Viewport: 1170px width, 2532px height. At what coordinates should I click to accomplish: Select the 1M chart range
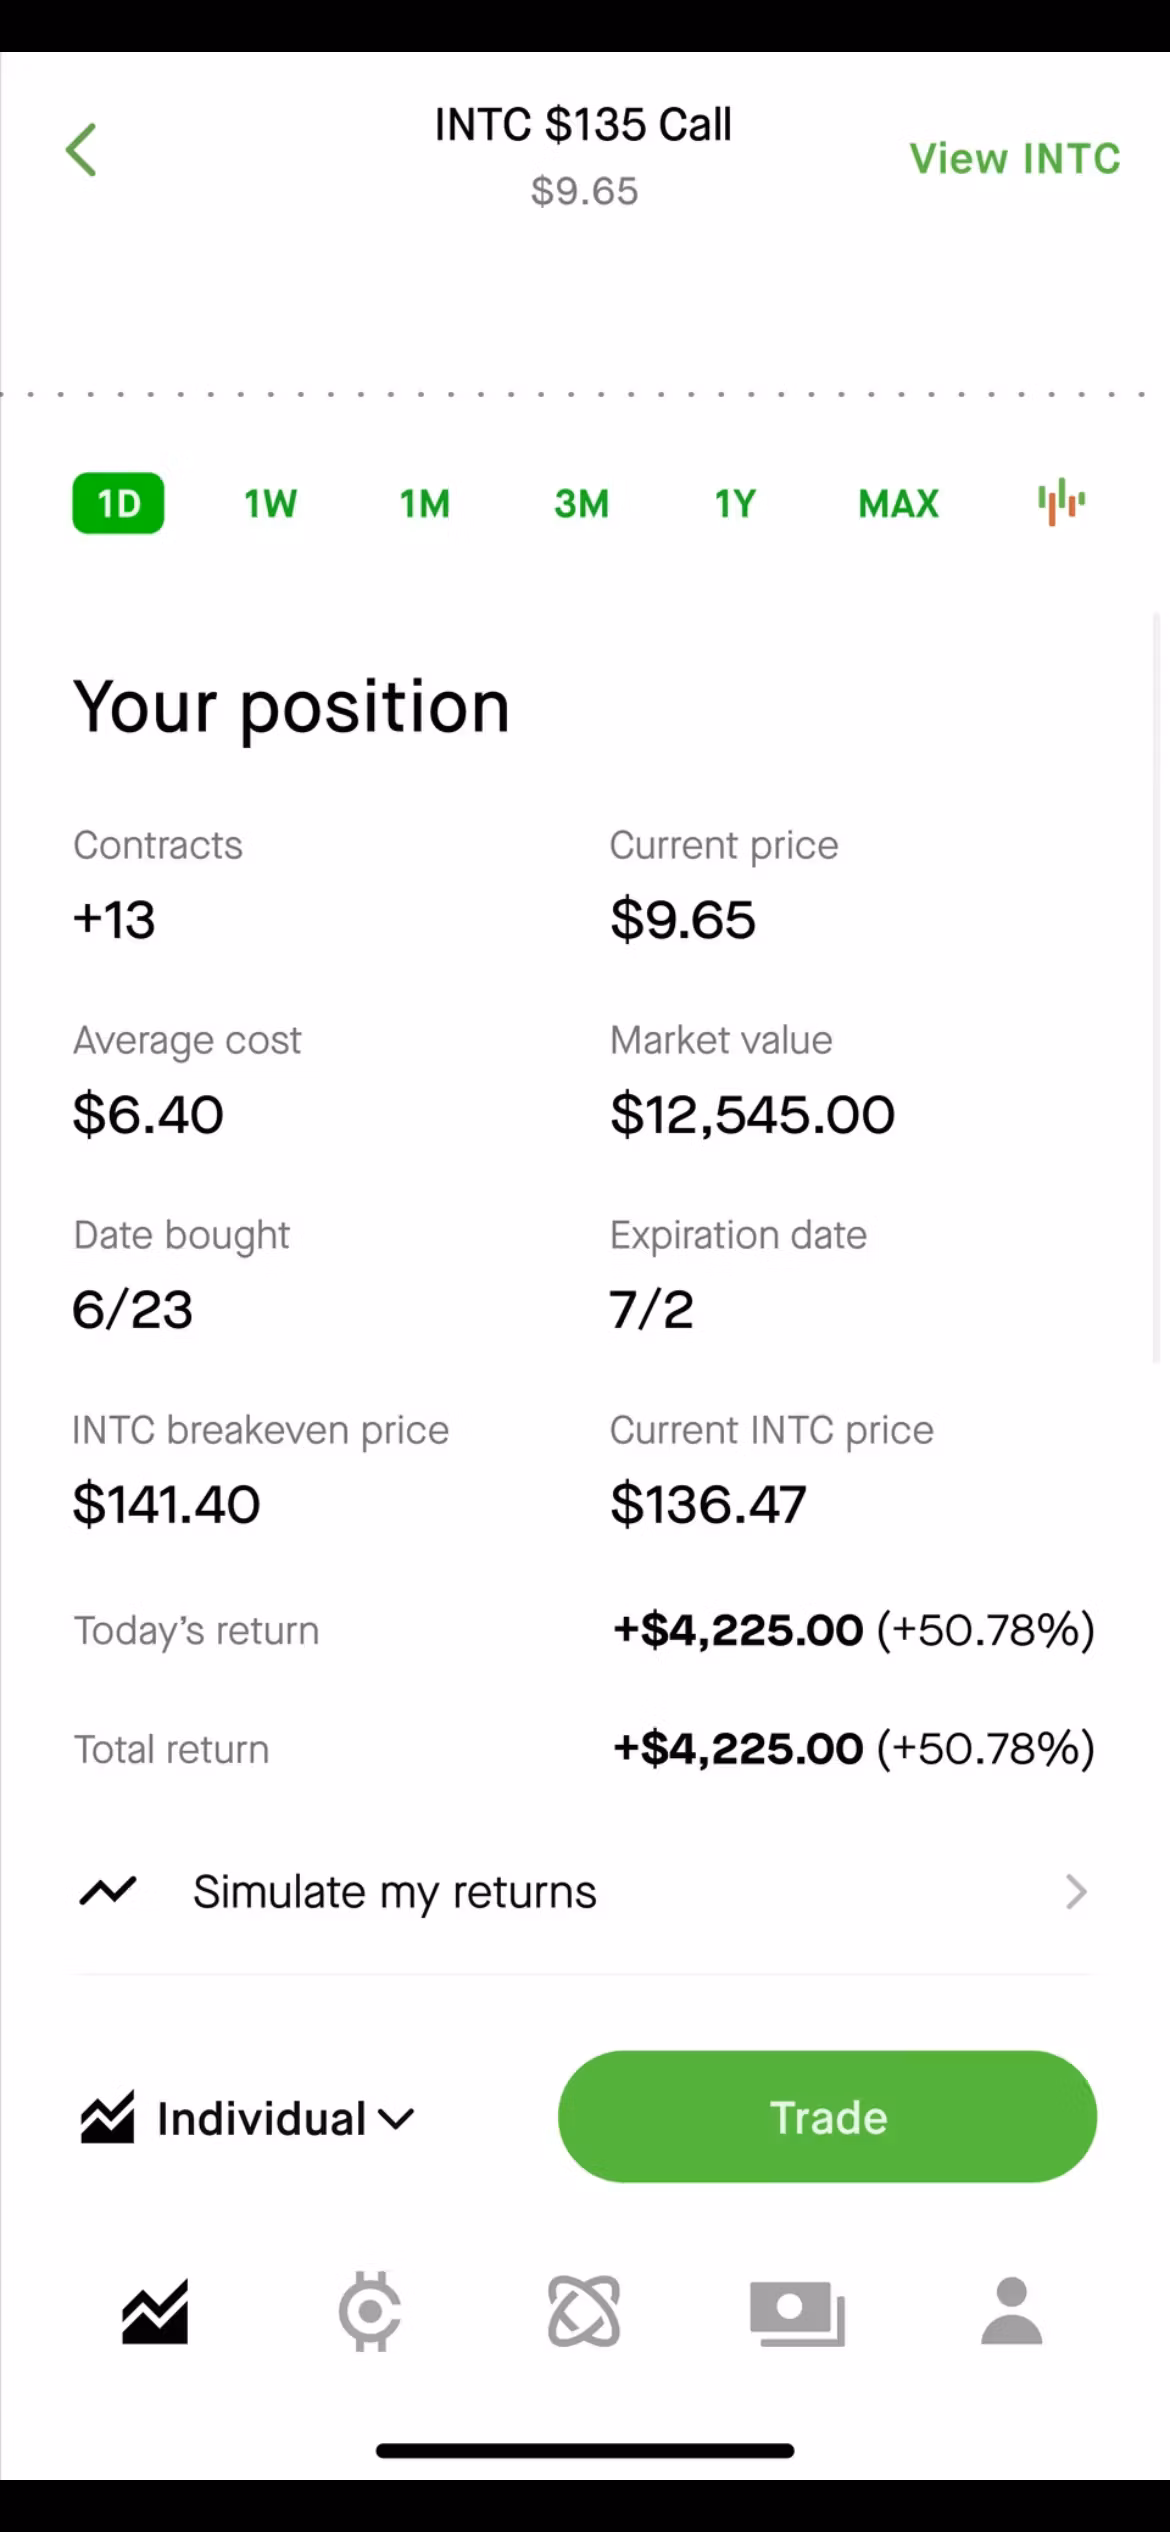click(425, 503)
